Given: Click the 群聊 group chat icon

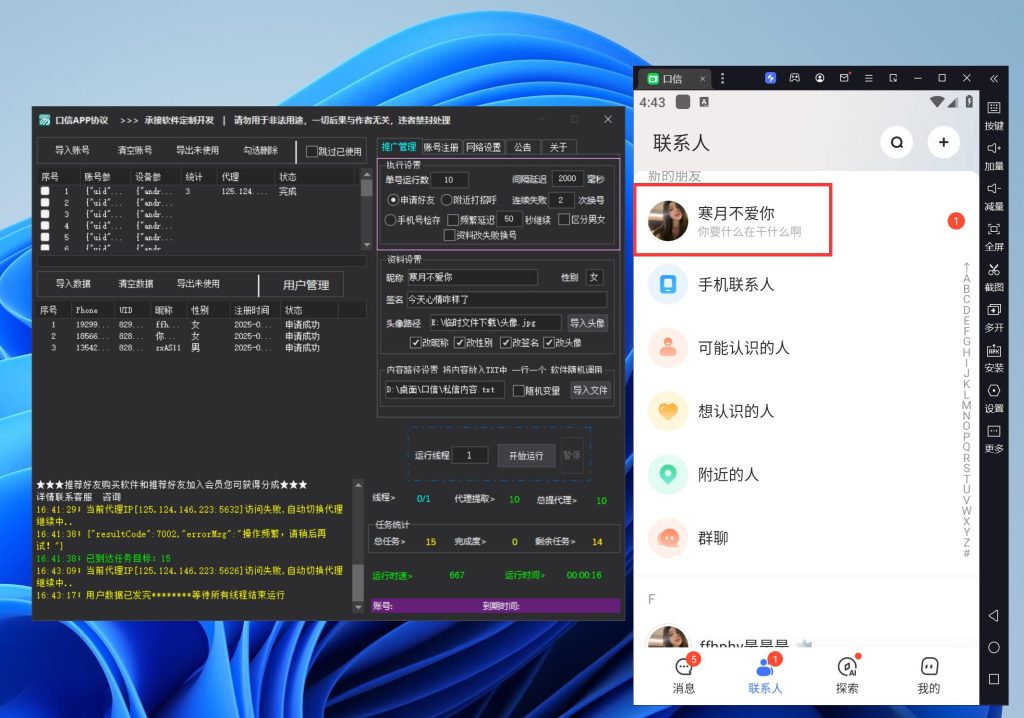Looking at the screenshot, I should click(x=667, y=538).
